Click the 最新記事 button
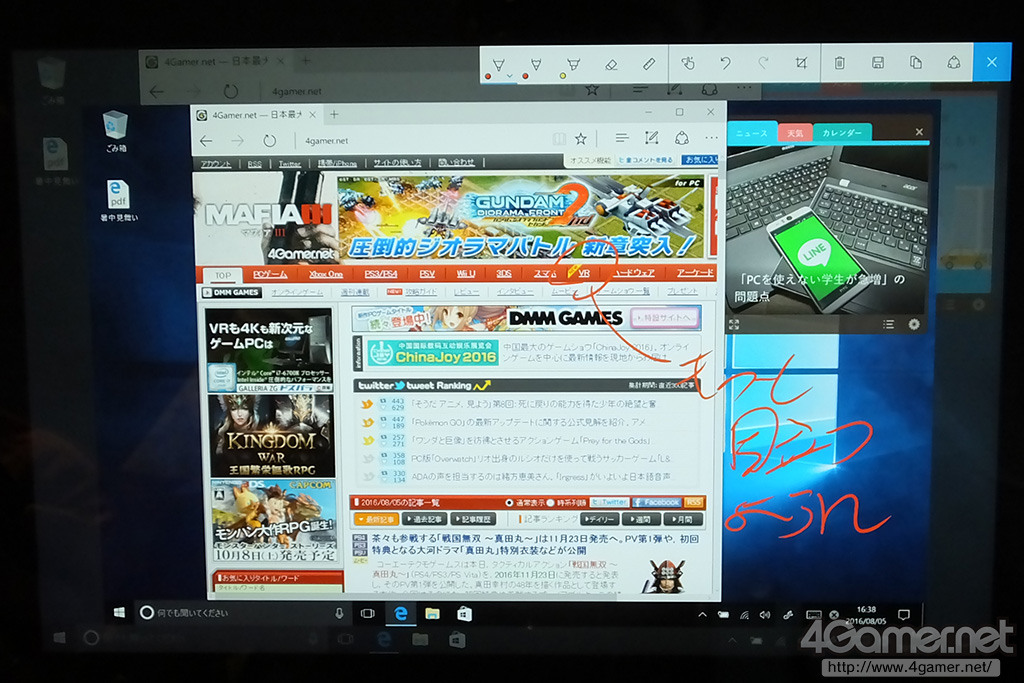This screenshot has height=683, width=1024. point(376,520)
